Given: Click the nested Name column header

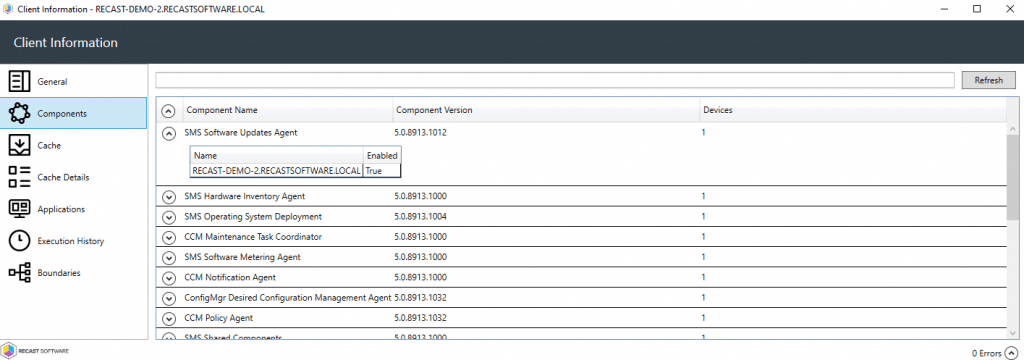Looking at the screenshot, I should 277,156.
